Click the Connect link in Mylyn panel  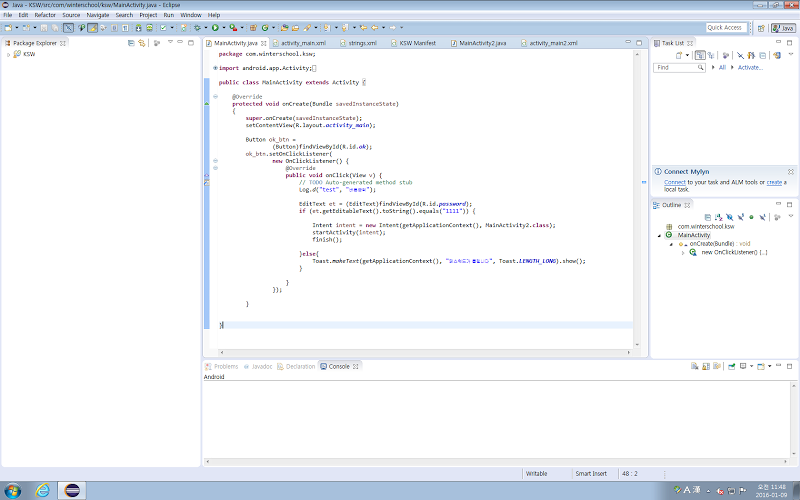coord(674,182)
